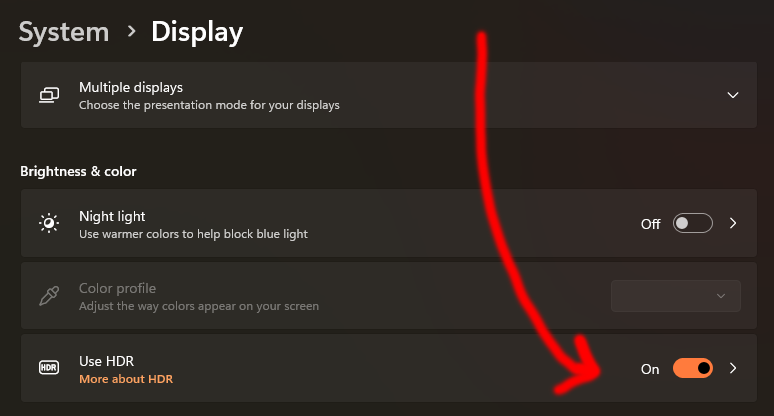Viewport: 774px width, 416px height.
Task: Turn on the Night light toggle
Action: (x=693, y=223)
